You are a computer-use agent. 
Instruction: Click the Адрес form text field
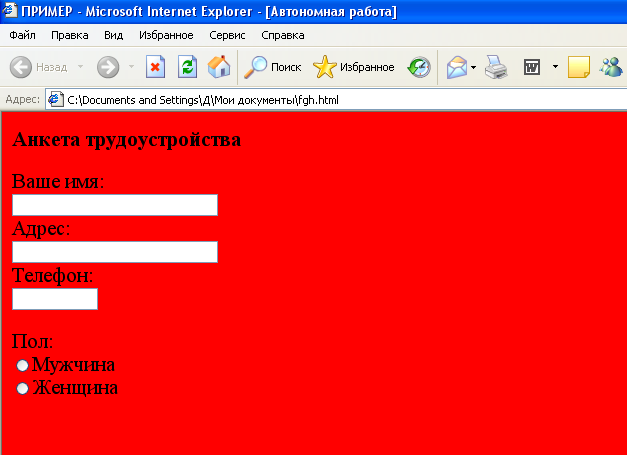115,252
